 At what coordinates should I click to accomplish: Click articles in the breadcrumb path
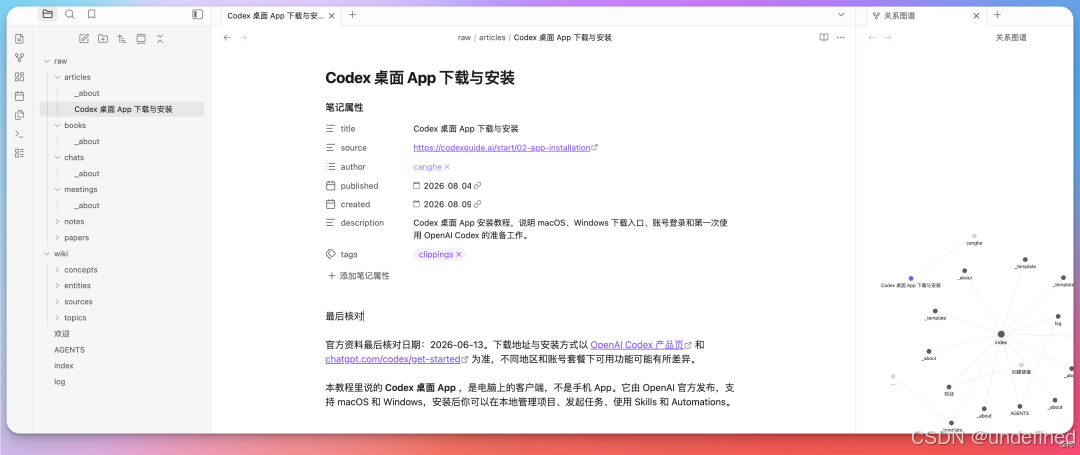(x=492, y=38)
